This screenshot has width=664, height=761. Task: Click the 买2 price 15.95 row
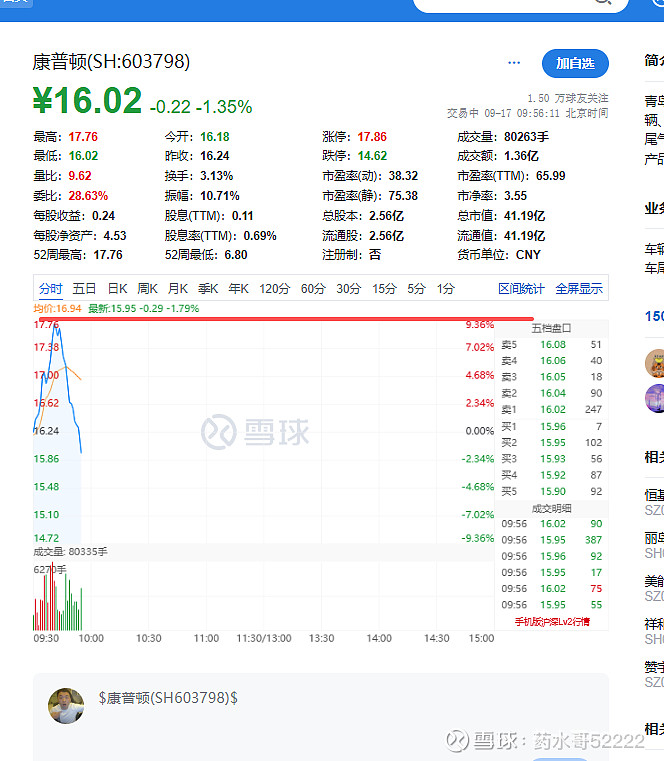point(551,443)
